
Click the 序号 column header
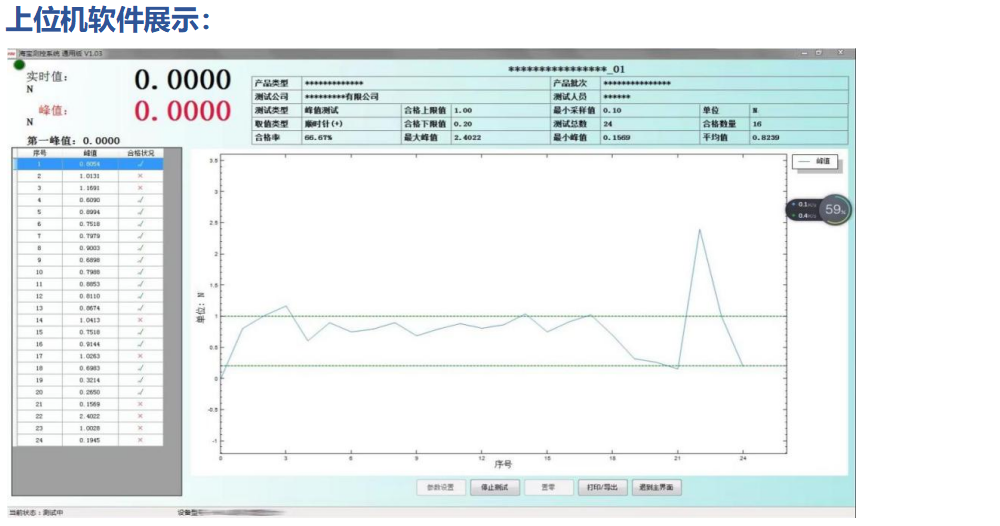tap(40, 153)
